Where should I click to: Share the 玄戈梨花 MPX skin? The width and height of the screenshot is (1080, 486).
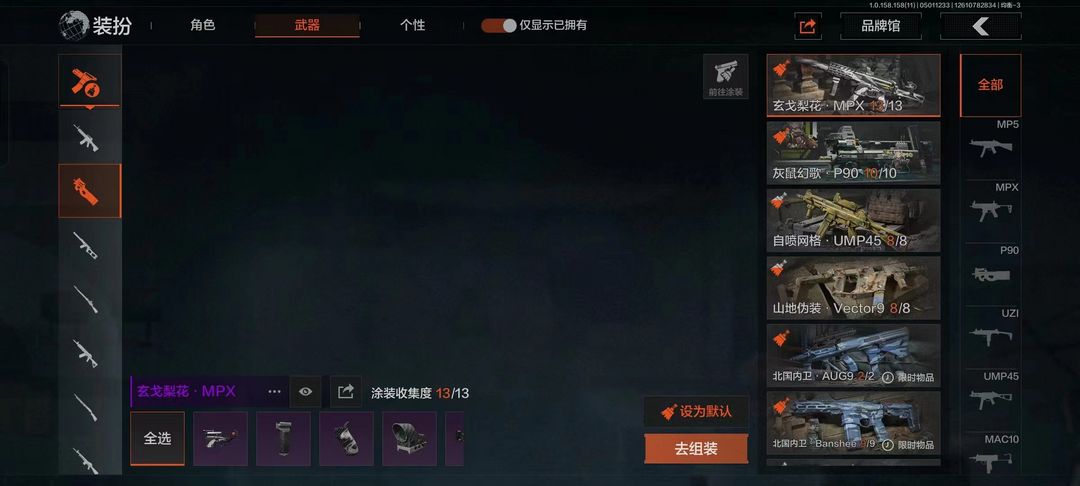pos(346,392)
